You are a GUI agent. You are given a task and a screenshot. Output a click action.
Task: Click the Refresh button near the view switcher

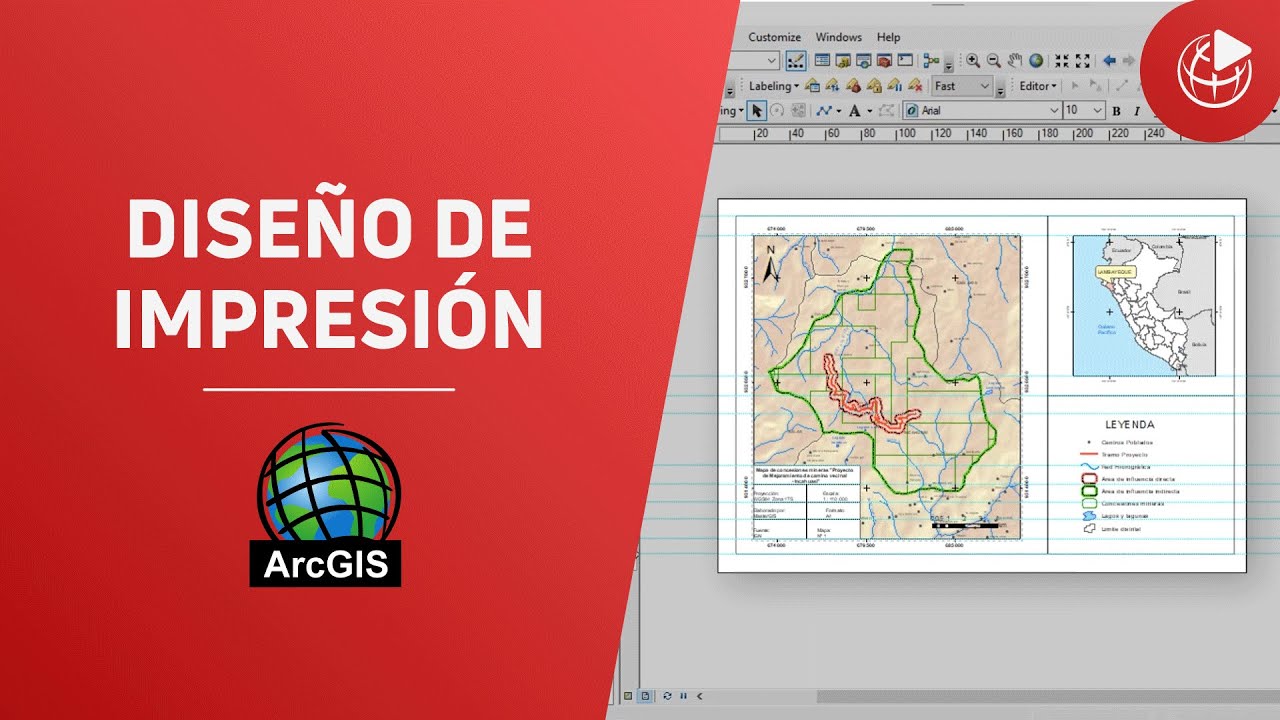point(667,695)
